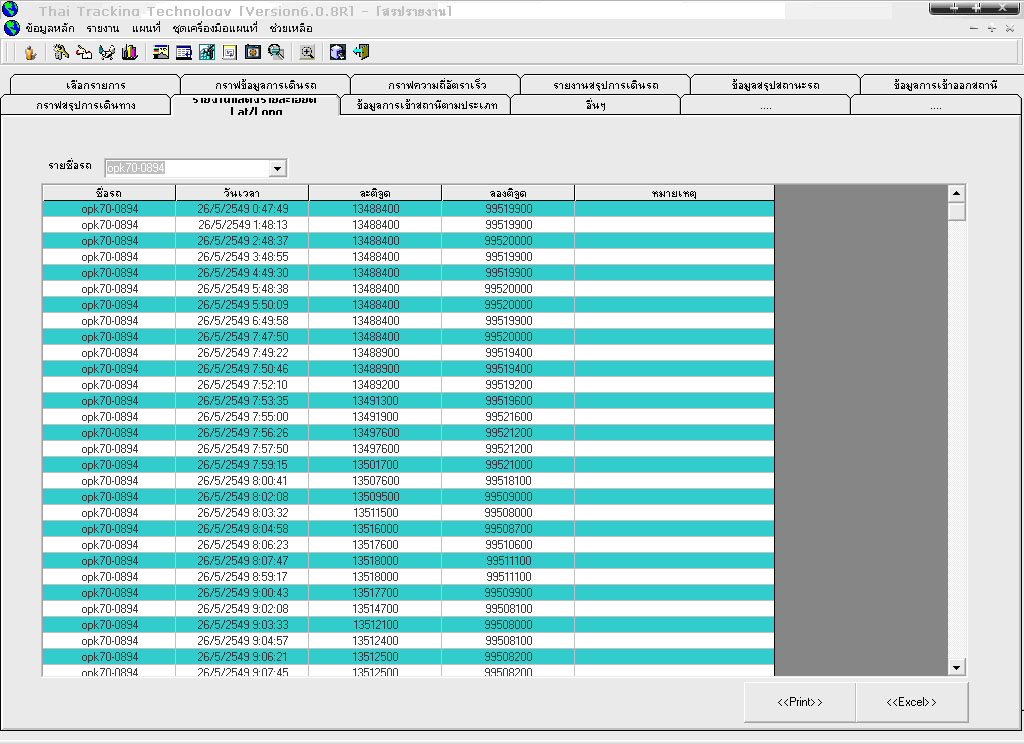Select the 26/5/2549 0:47:49 date cell

[x=242, y=209]
